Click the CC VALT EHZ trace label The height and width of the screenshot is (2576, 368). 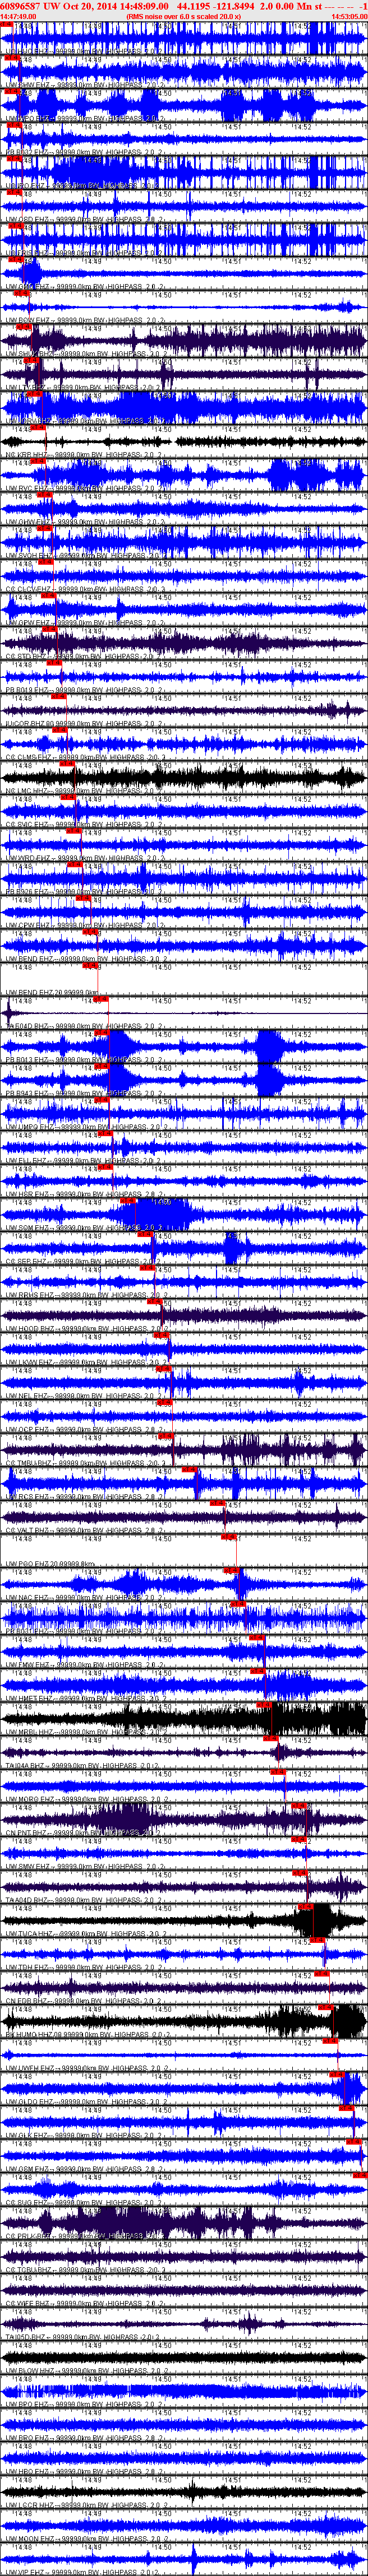click(86, 1530)
